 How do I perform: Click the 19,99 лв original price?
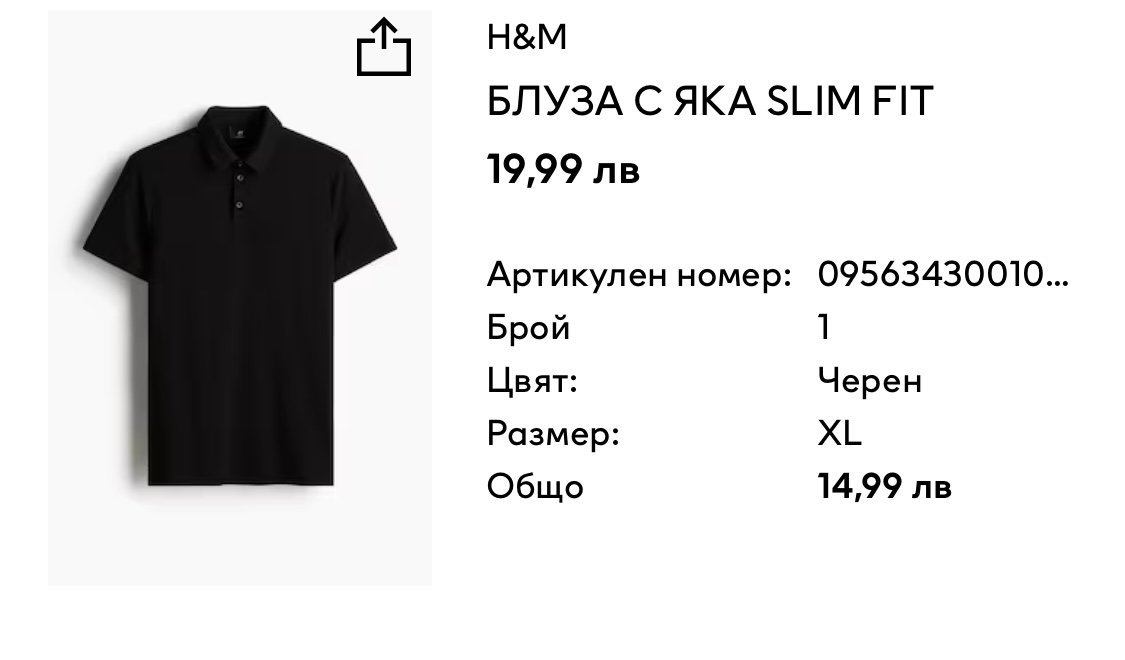coord(563,170)
